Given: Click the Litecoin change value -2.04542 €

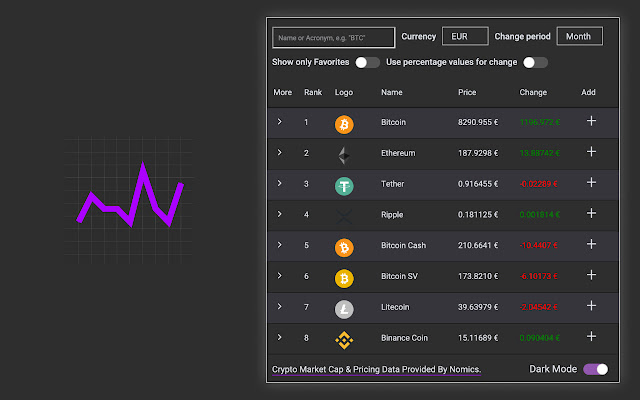Looking at the screenshot, I should [538, 307].
